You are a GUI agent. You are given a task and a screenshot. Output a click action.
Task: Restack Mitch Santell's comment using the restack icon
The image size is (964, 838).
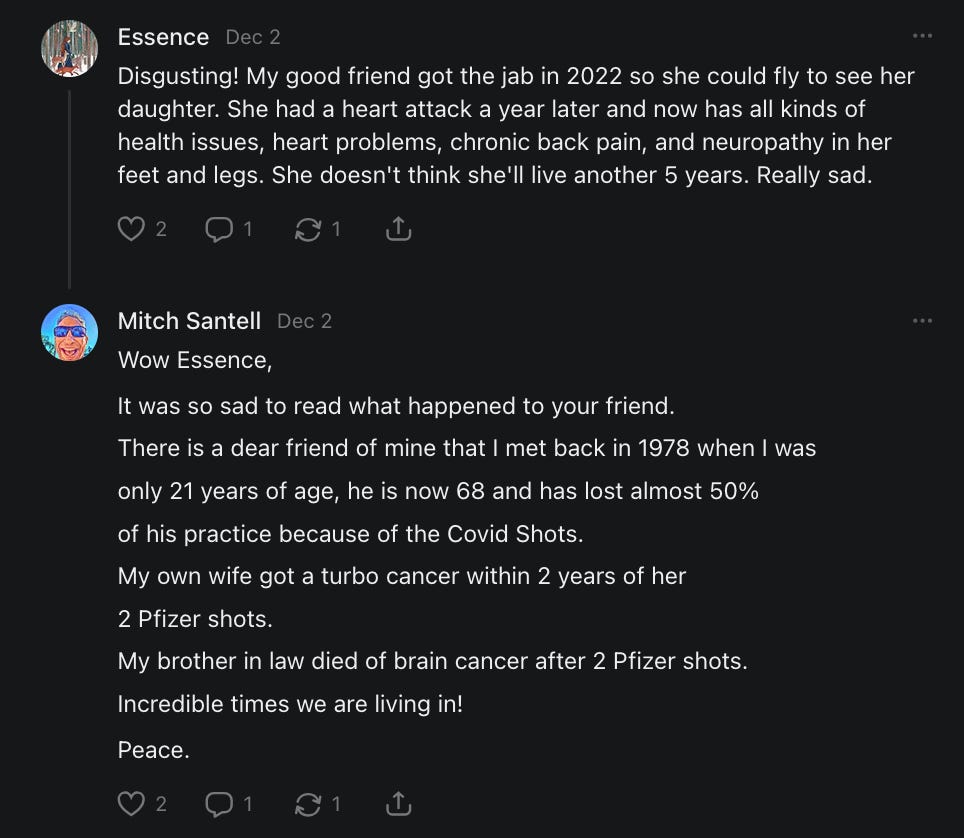[306, 803]
